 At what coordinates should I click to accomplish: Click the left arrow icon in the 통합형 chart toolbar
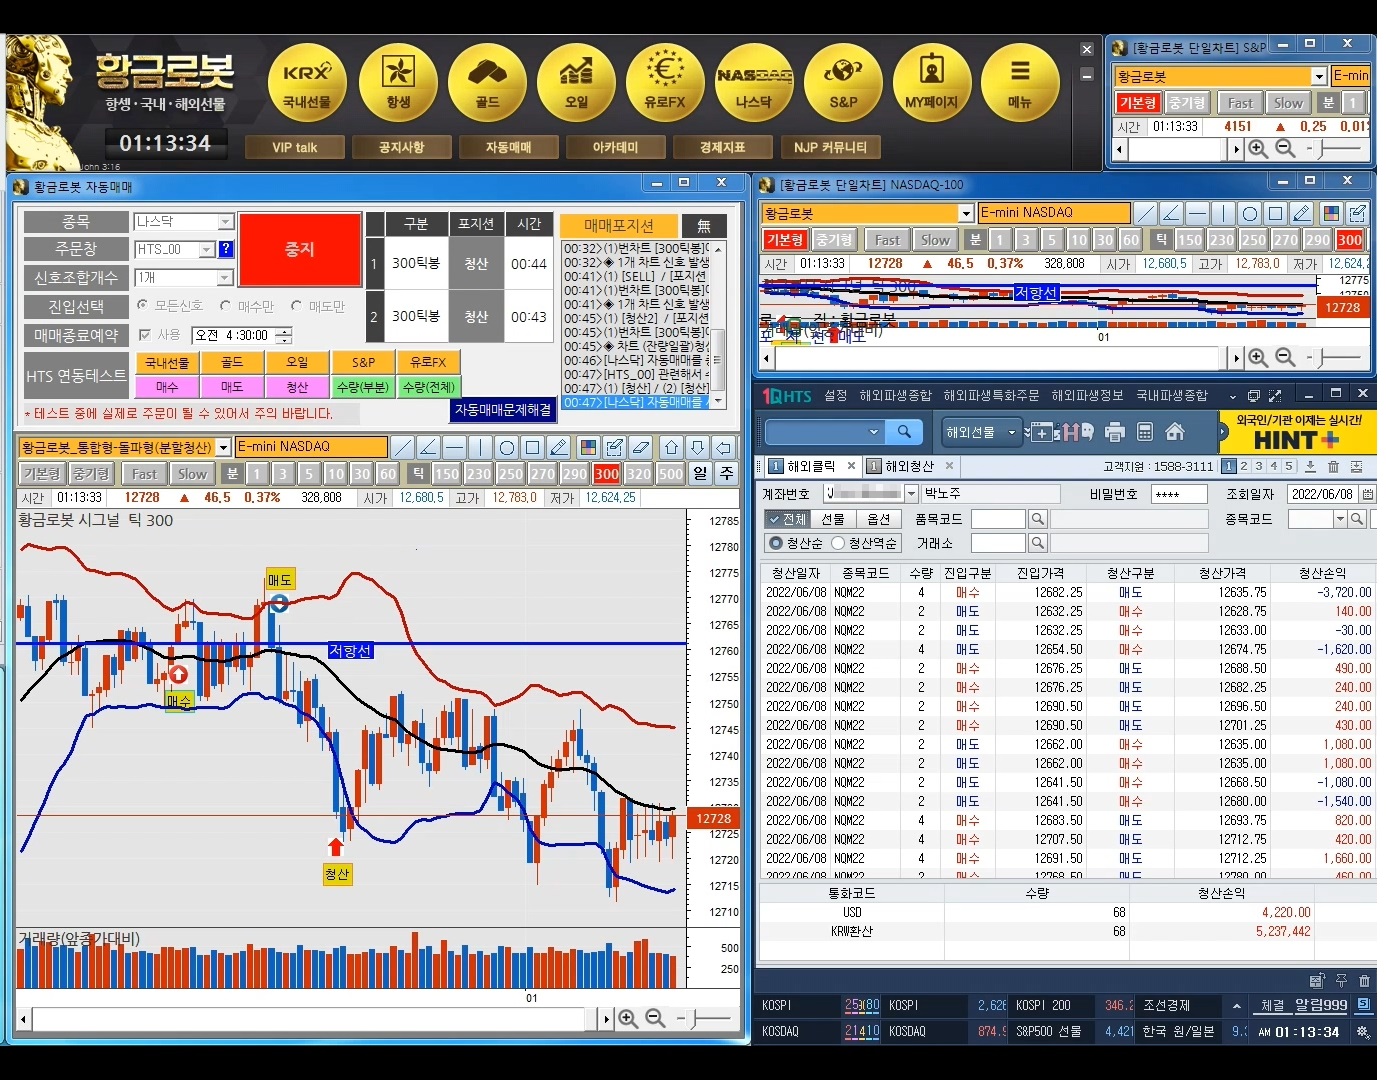click(724, 447)
